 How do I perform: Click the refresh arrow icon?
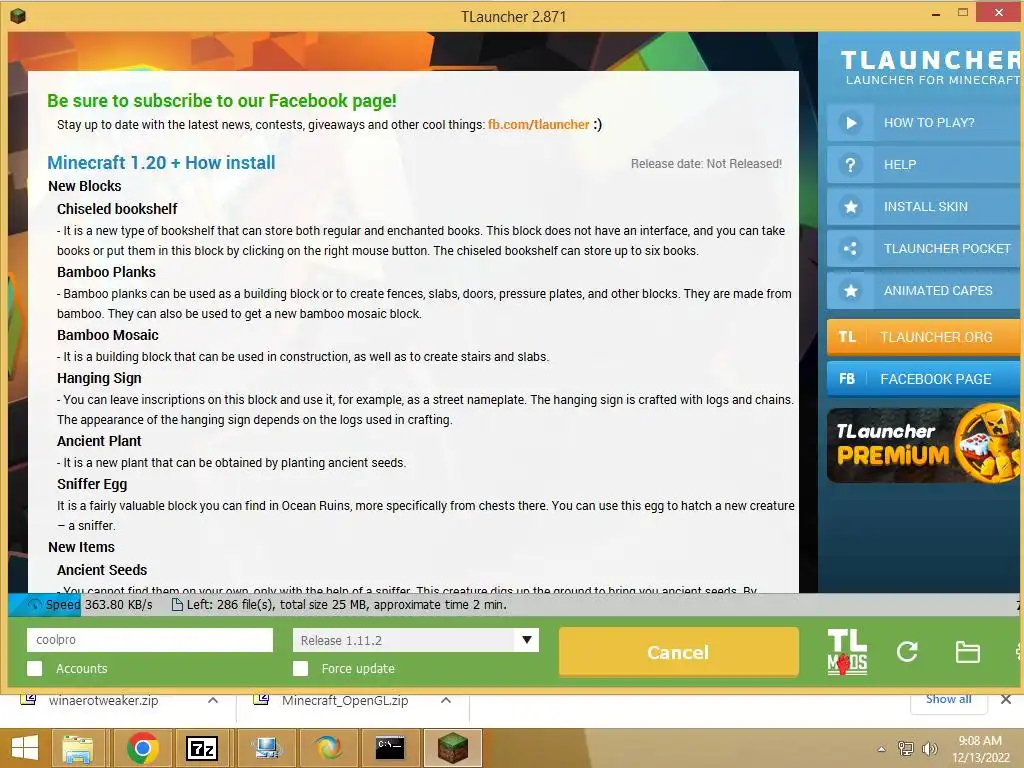click(907, 651)
